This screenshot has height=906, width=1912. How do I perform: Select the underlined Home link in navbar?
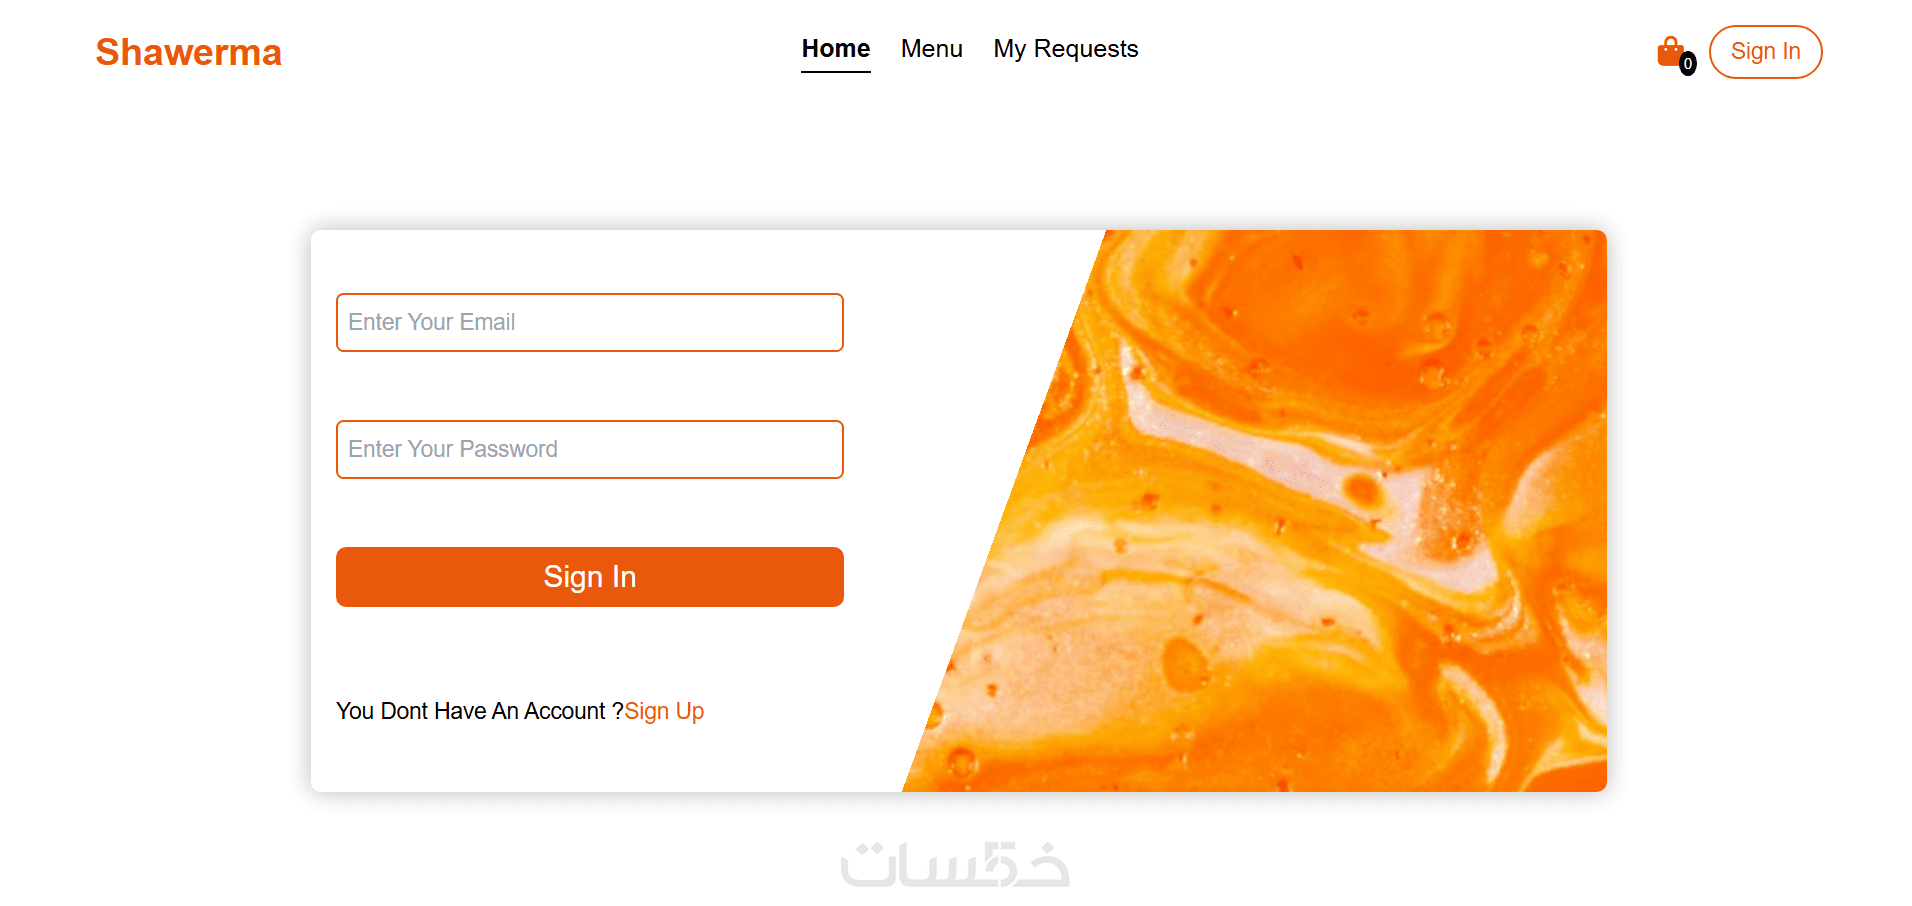coord(836,49)
